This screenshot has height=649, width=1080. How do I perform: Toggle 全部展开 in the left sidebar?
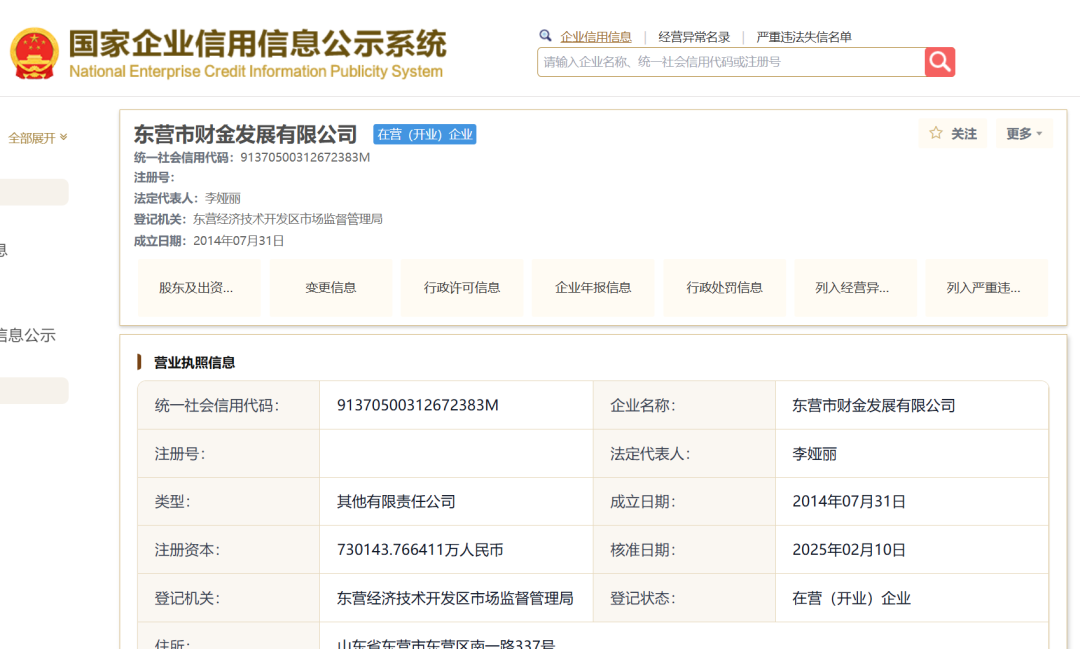pyautogui.click(x=37, y=138)
